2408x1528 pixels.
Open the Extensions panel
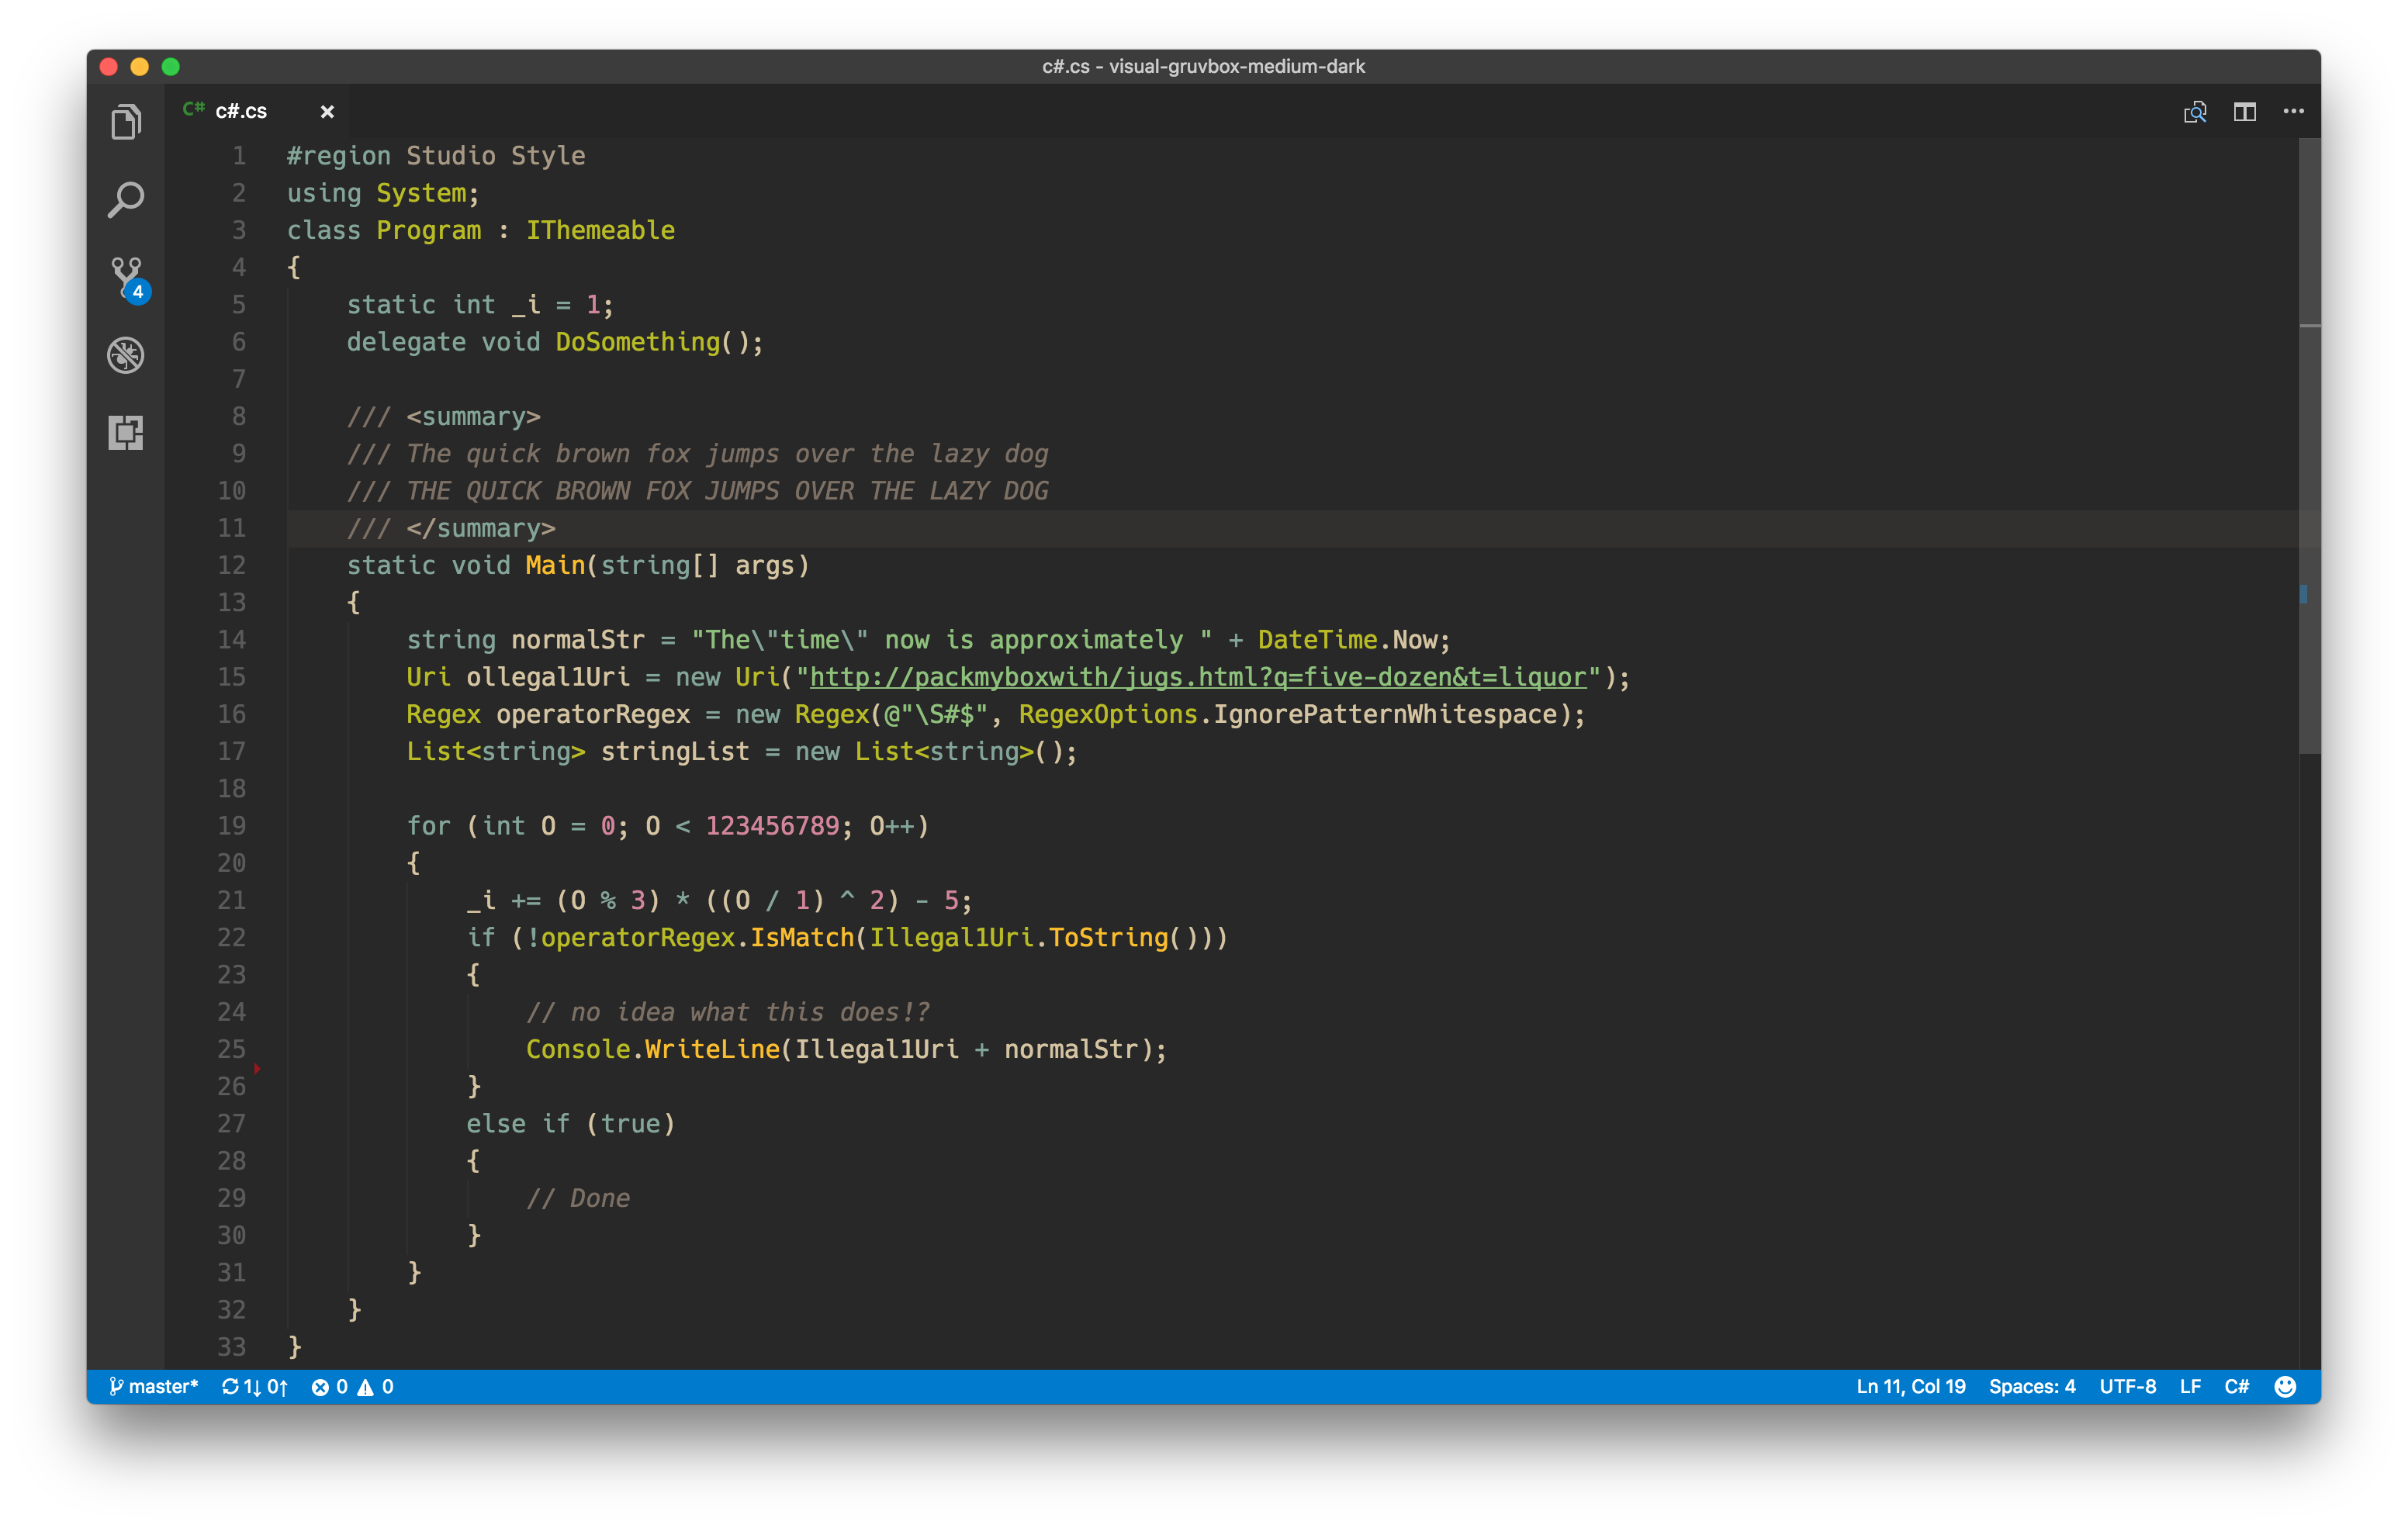pyautogui.click(x=126, y=432)
